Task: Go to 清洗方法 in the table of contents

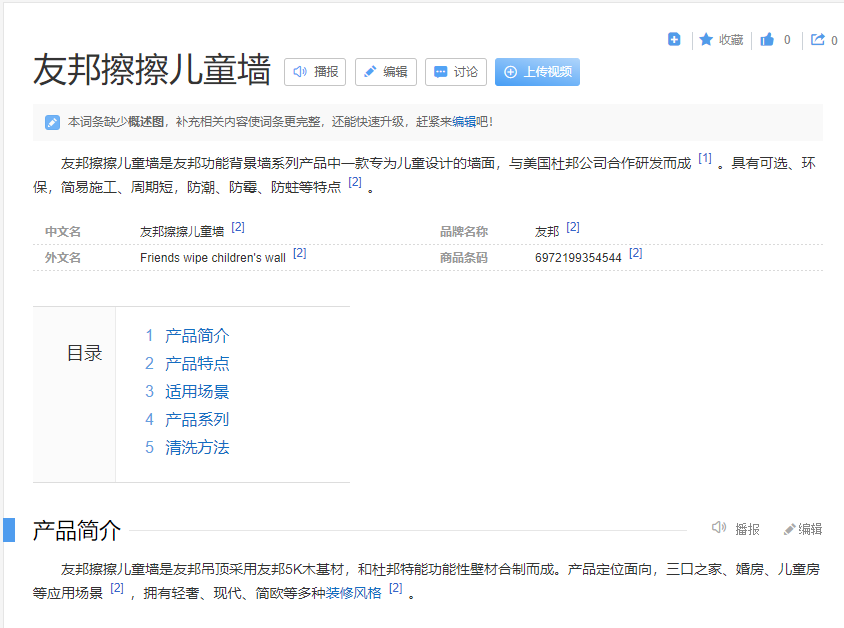Action: tap(197, 448)
